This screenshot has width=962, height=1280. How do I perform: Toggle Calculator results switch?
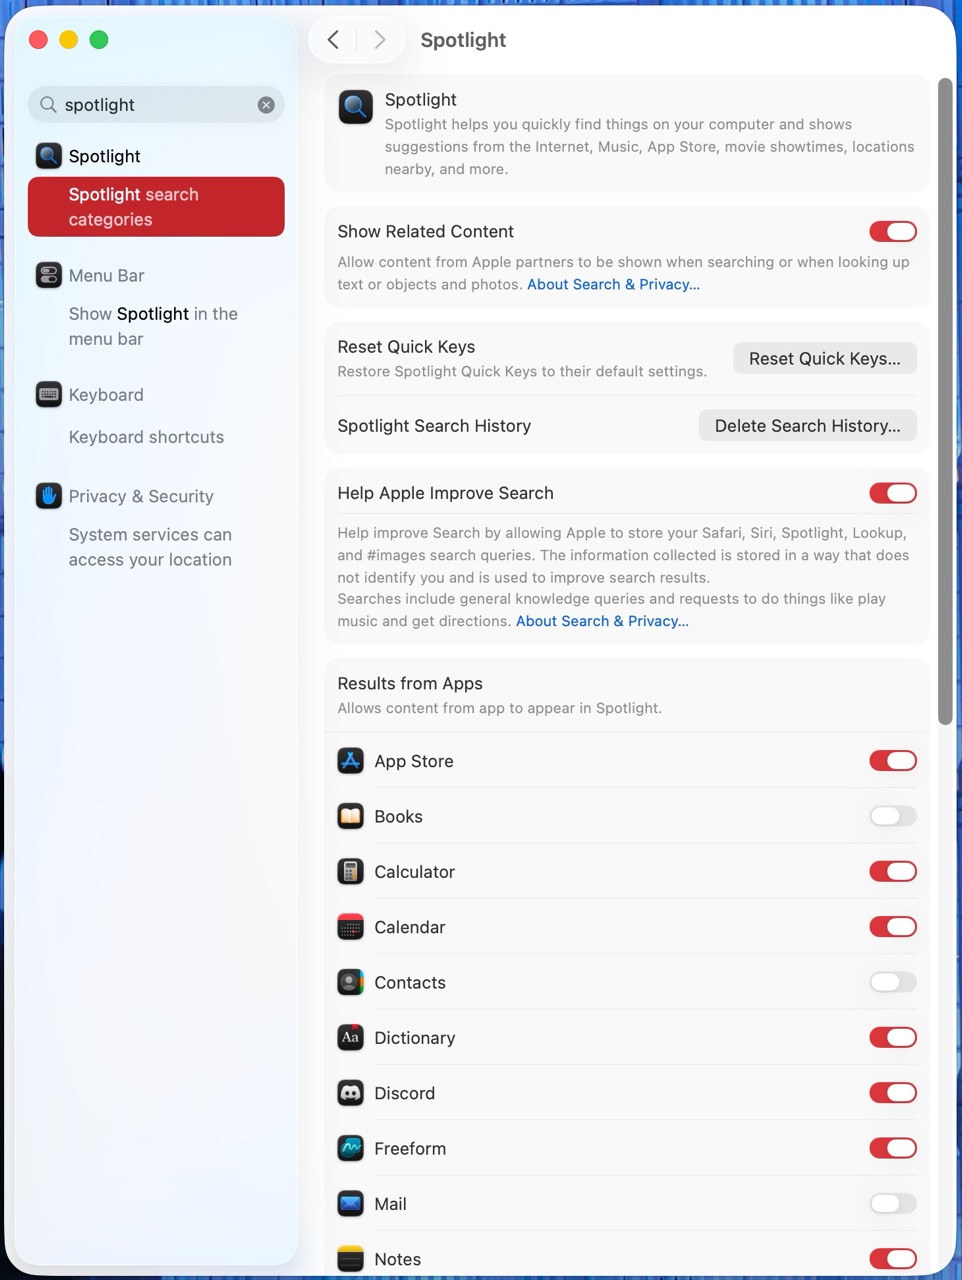[893, 872]
